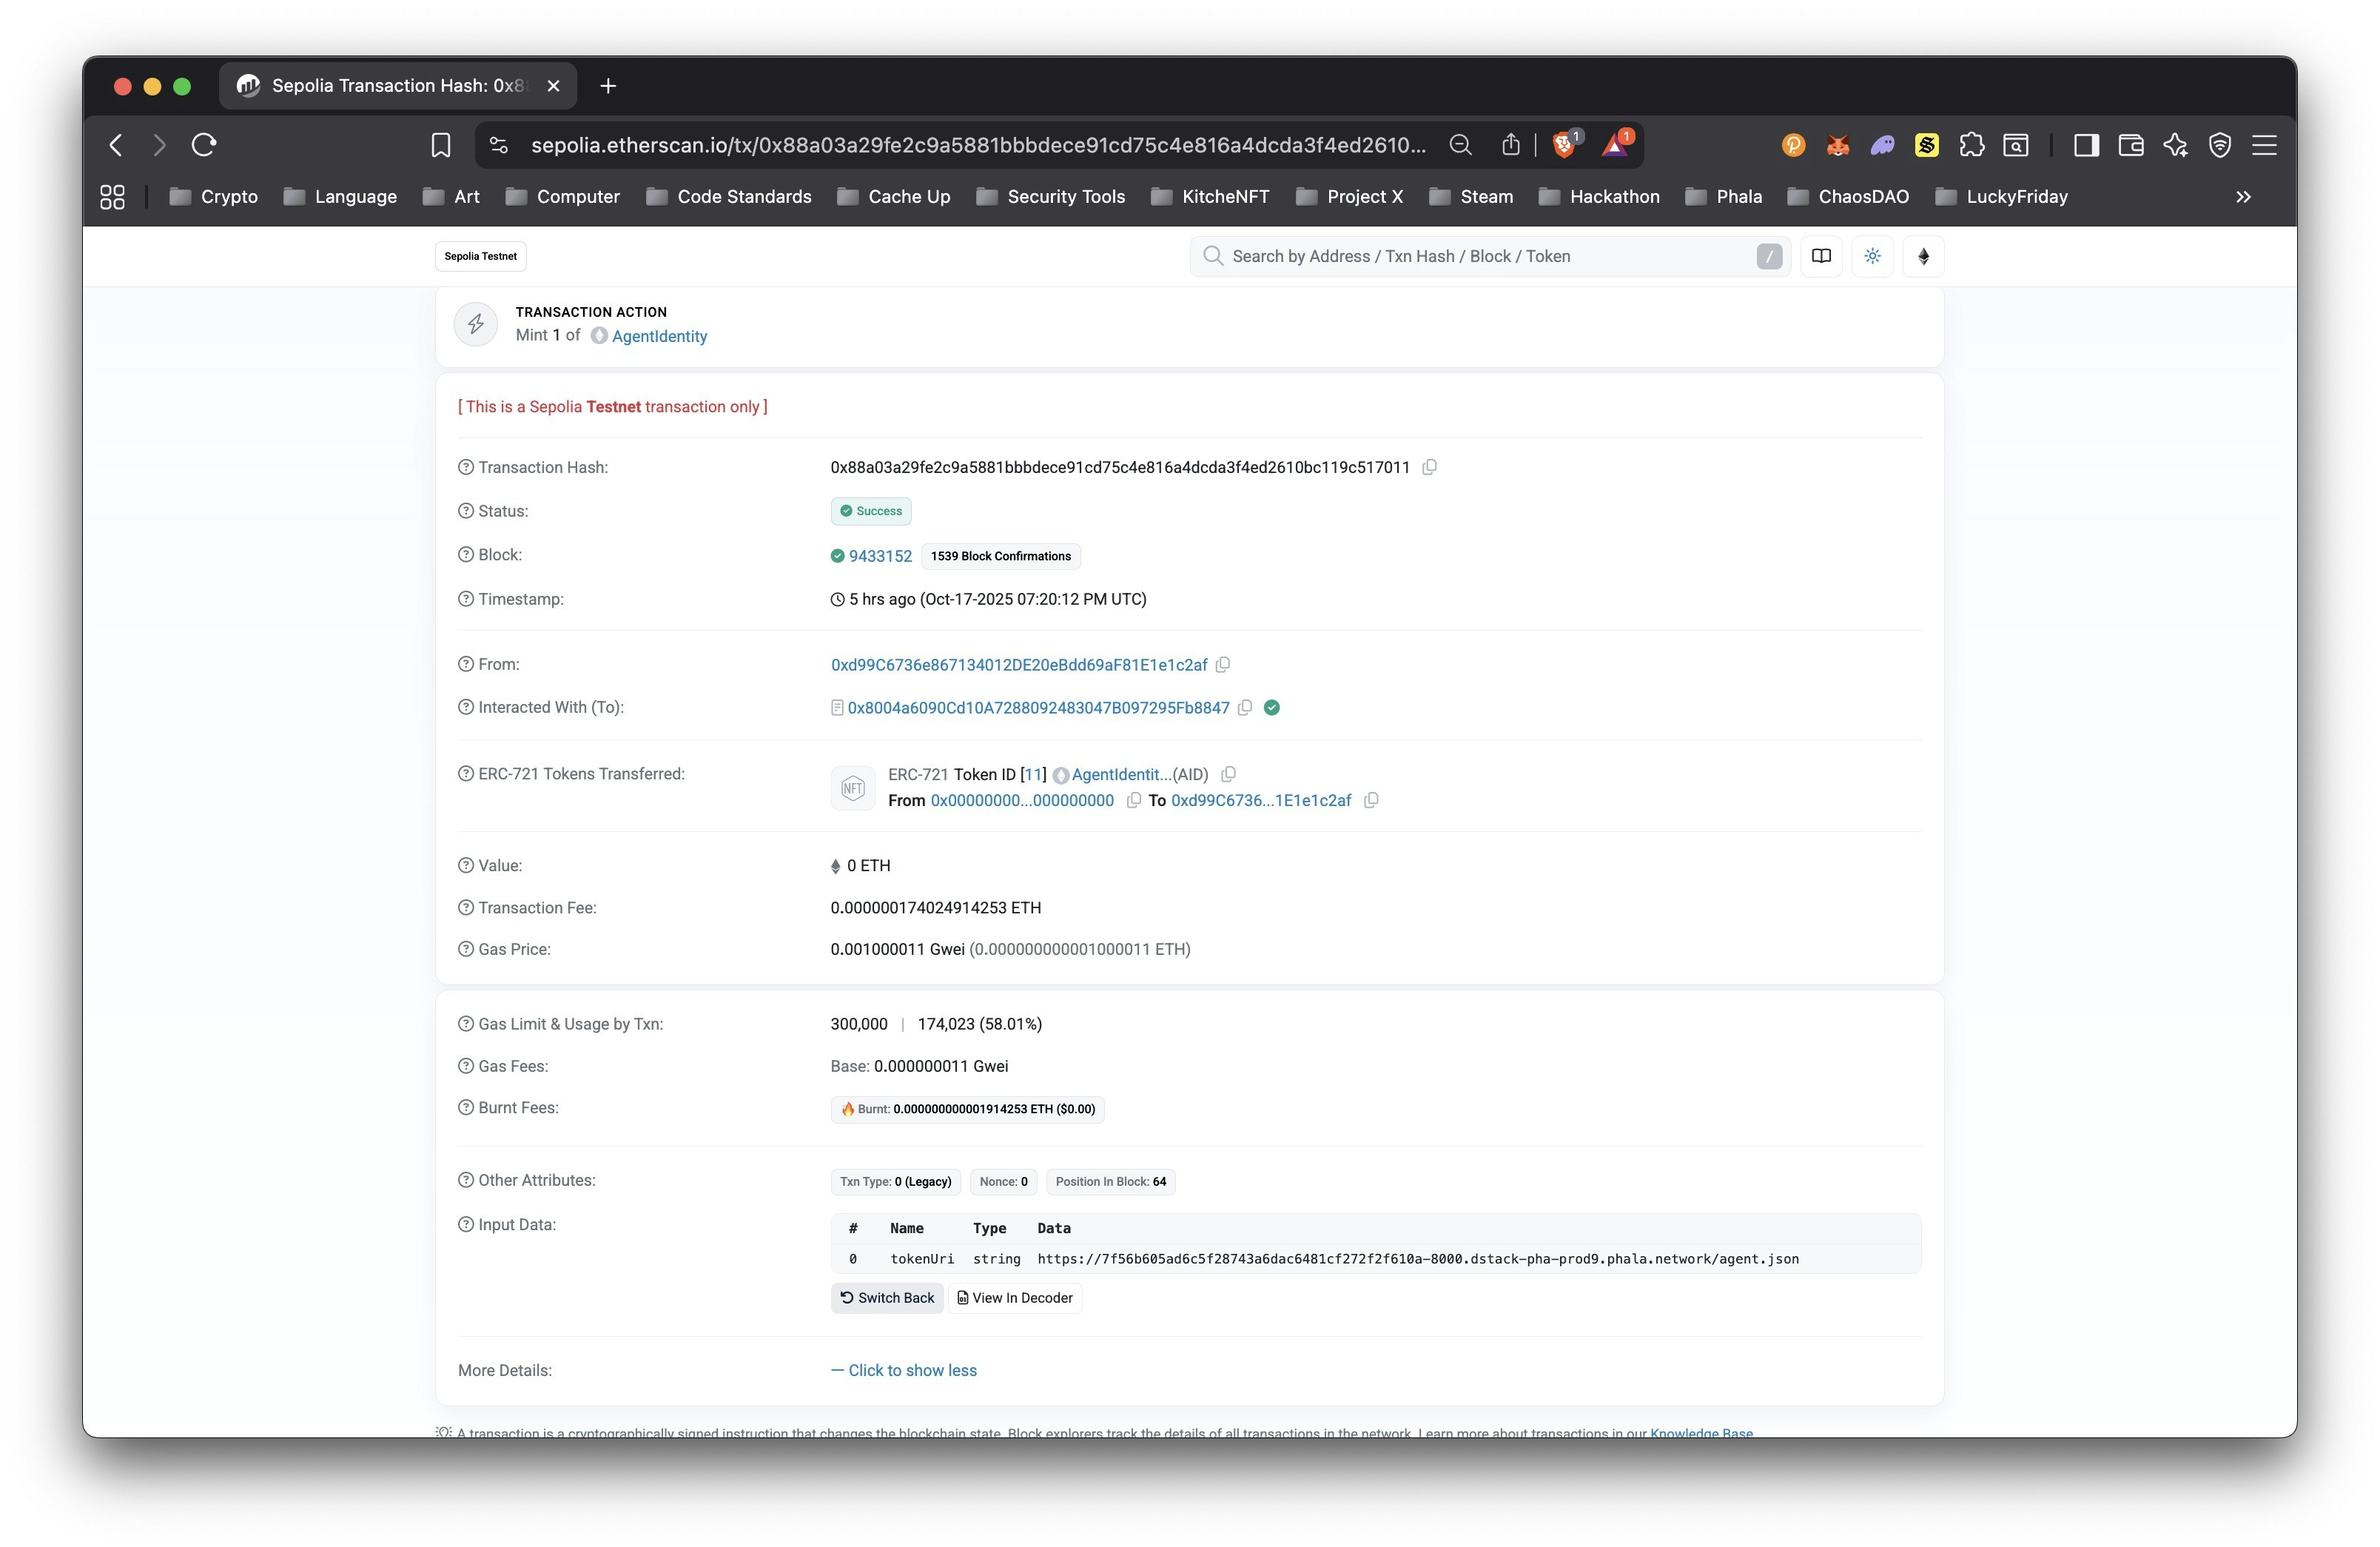2380x1547 pixels.
Task: Focus the Search by Address field
Action: 1480,256
